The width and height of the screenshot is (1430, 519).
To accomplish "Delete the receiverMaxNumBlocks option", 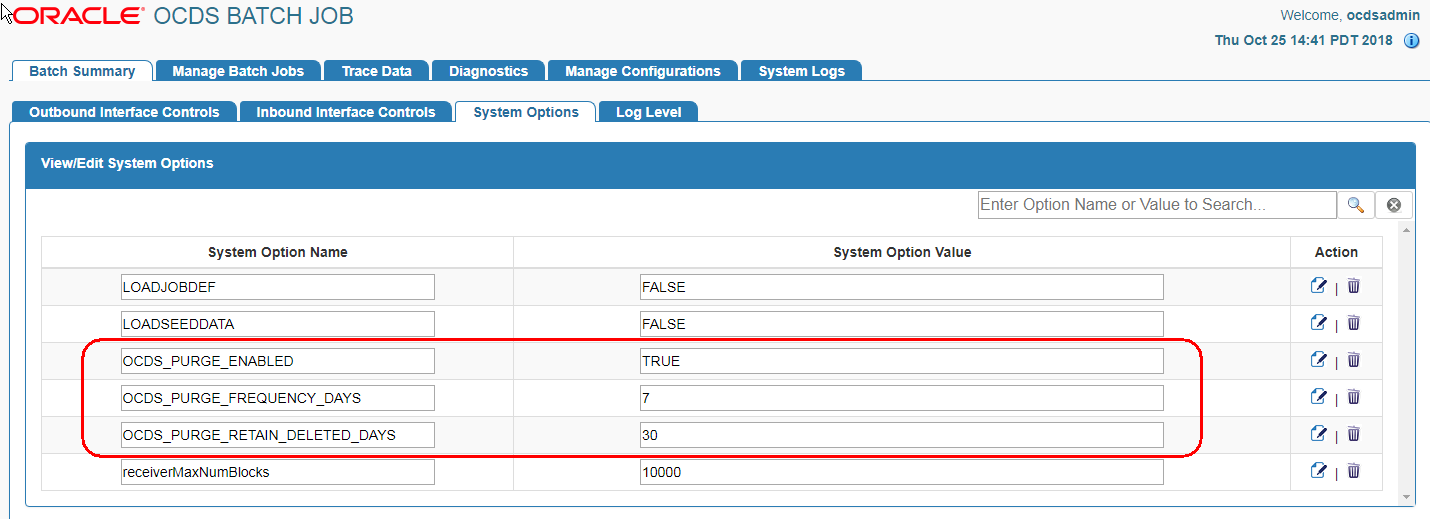I will (1353, 471).
